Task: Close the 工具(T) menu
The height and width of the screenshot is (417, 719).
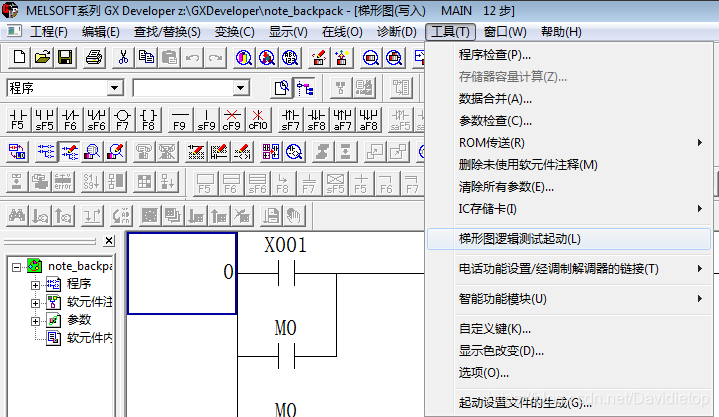Action: (450, 32)
